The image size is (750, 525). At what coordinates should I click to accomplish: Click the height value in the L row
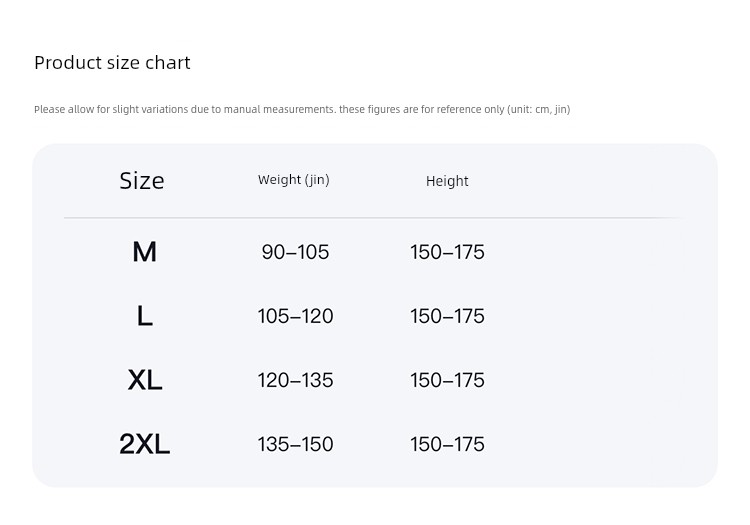pos(447,316)
